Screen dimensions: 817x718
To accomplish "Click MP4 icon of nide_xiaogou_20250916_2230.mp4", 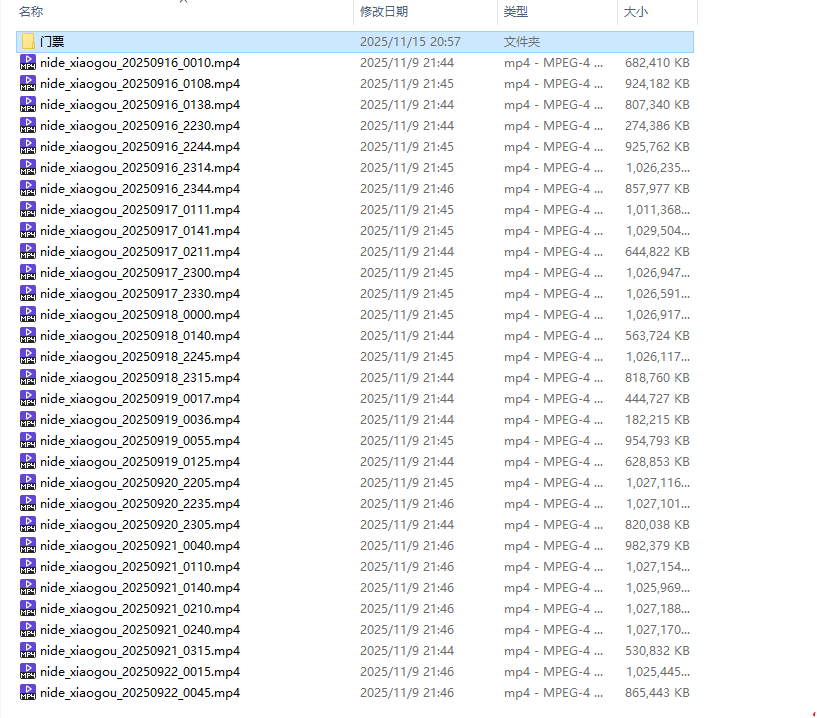I will click(x=27, y=126).
